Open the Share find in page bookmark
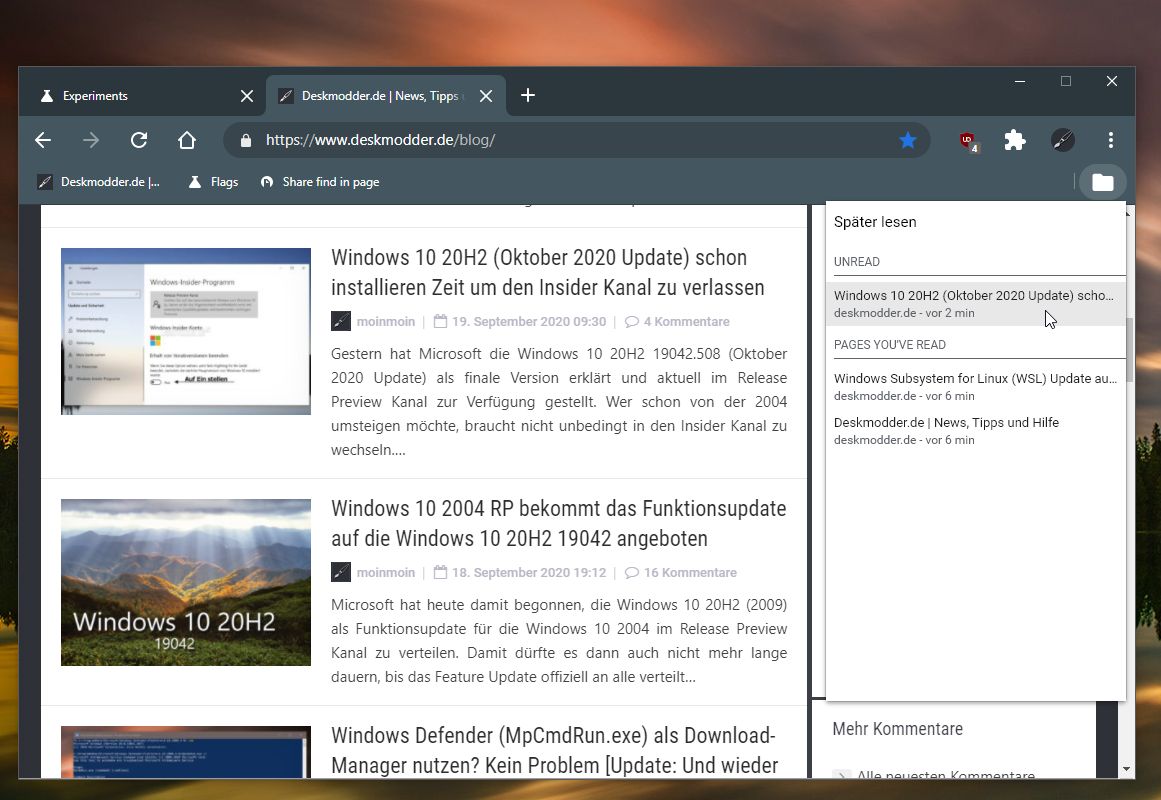 [320, 182]
